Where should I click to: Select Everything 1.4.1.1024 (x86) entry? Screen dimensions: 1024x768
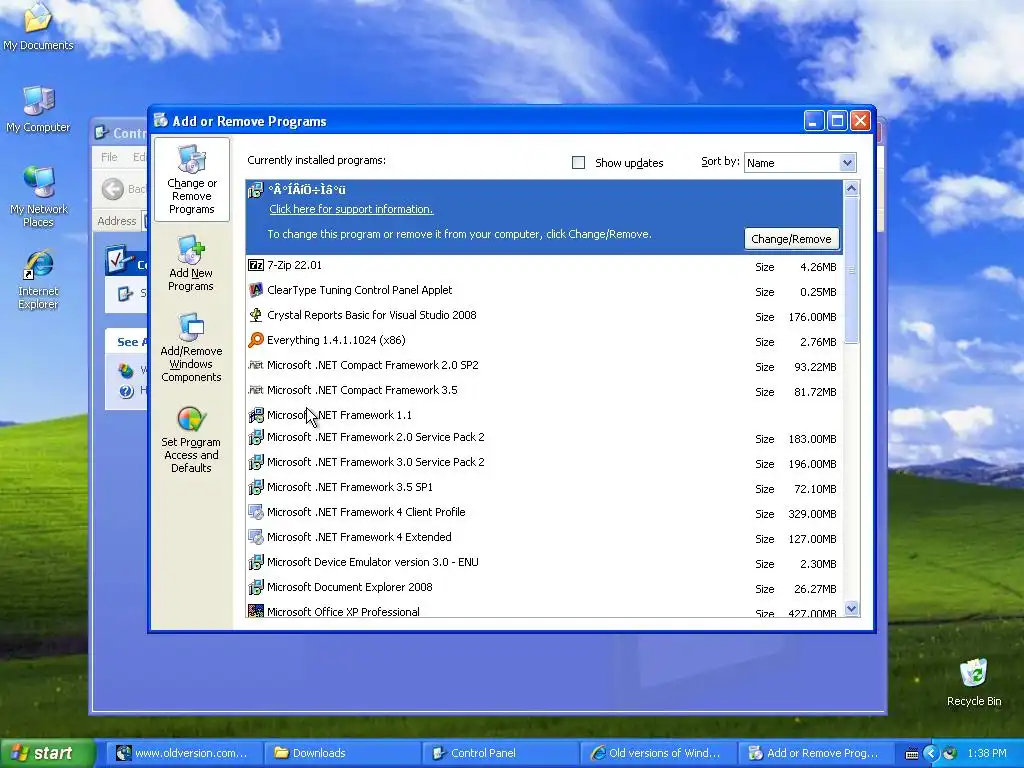[544, 340]
